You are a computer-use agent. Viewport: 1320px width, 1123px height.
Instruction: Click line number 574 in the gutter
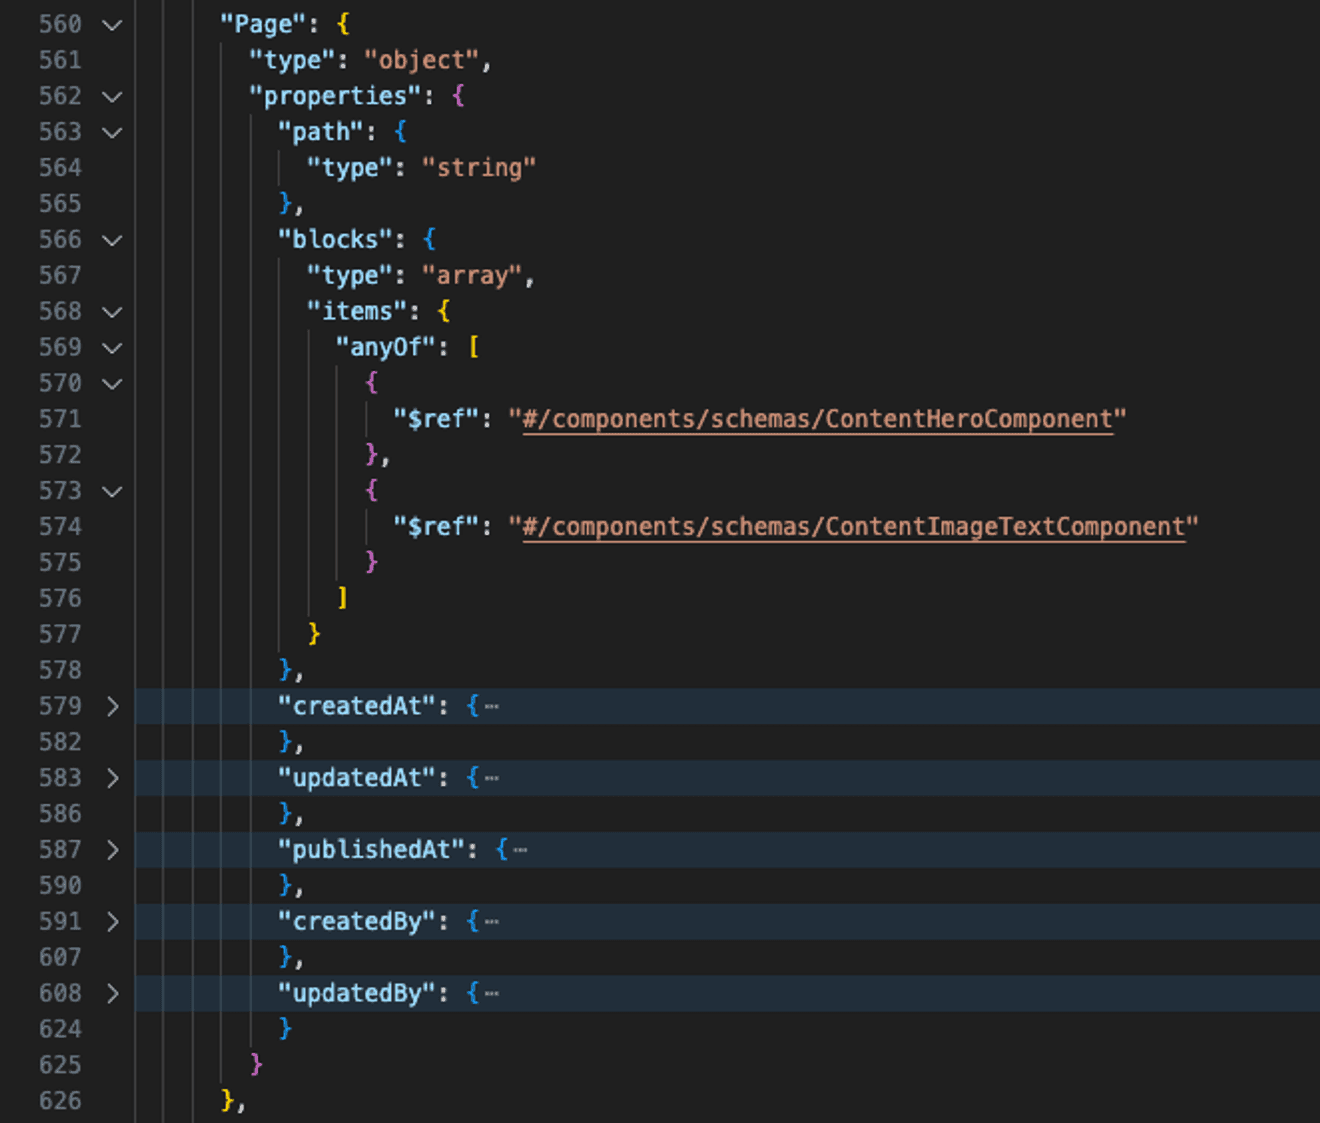click(x=60, y=527)
